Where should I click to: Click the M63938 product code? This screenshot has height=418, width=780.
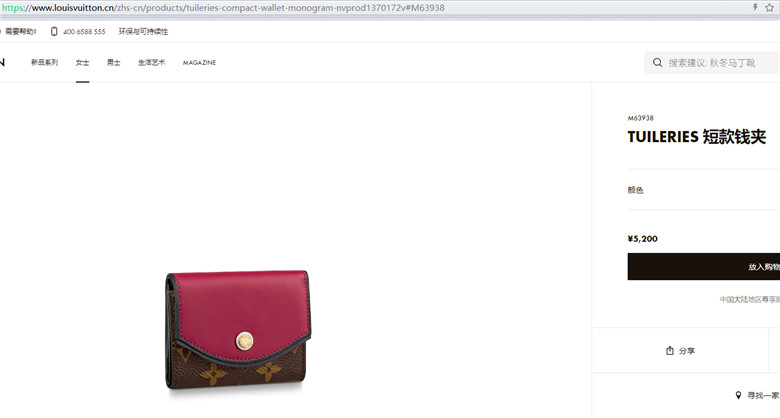pos(640,118)
